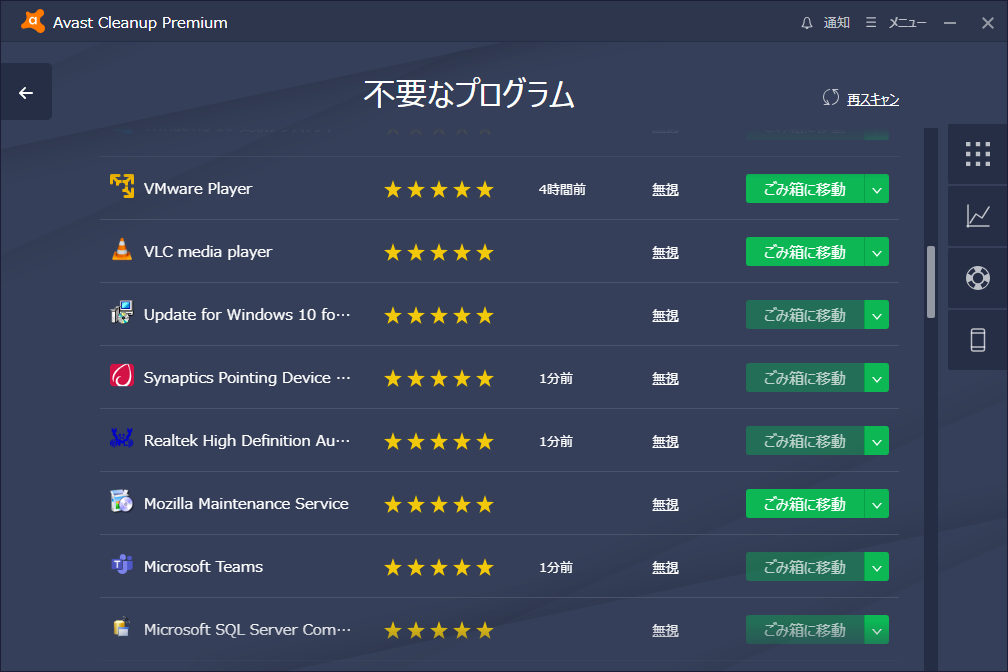The width and height of the screenshot is (1008, 672).
Task: Click the Realtek High Definition Audio icon
Action: [x=120, y=440]
